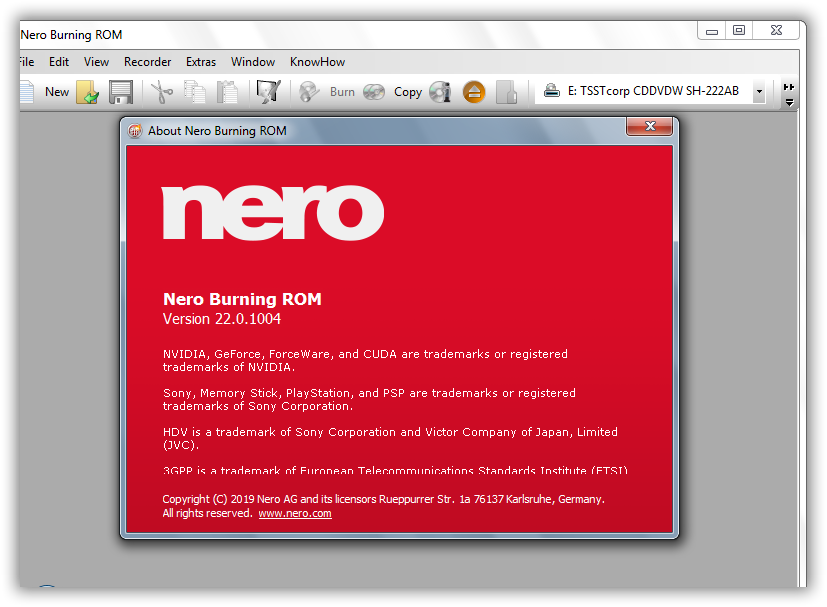Click the white nero logo

(x=273, y=212)
